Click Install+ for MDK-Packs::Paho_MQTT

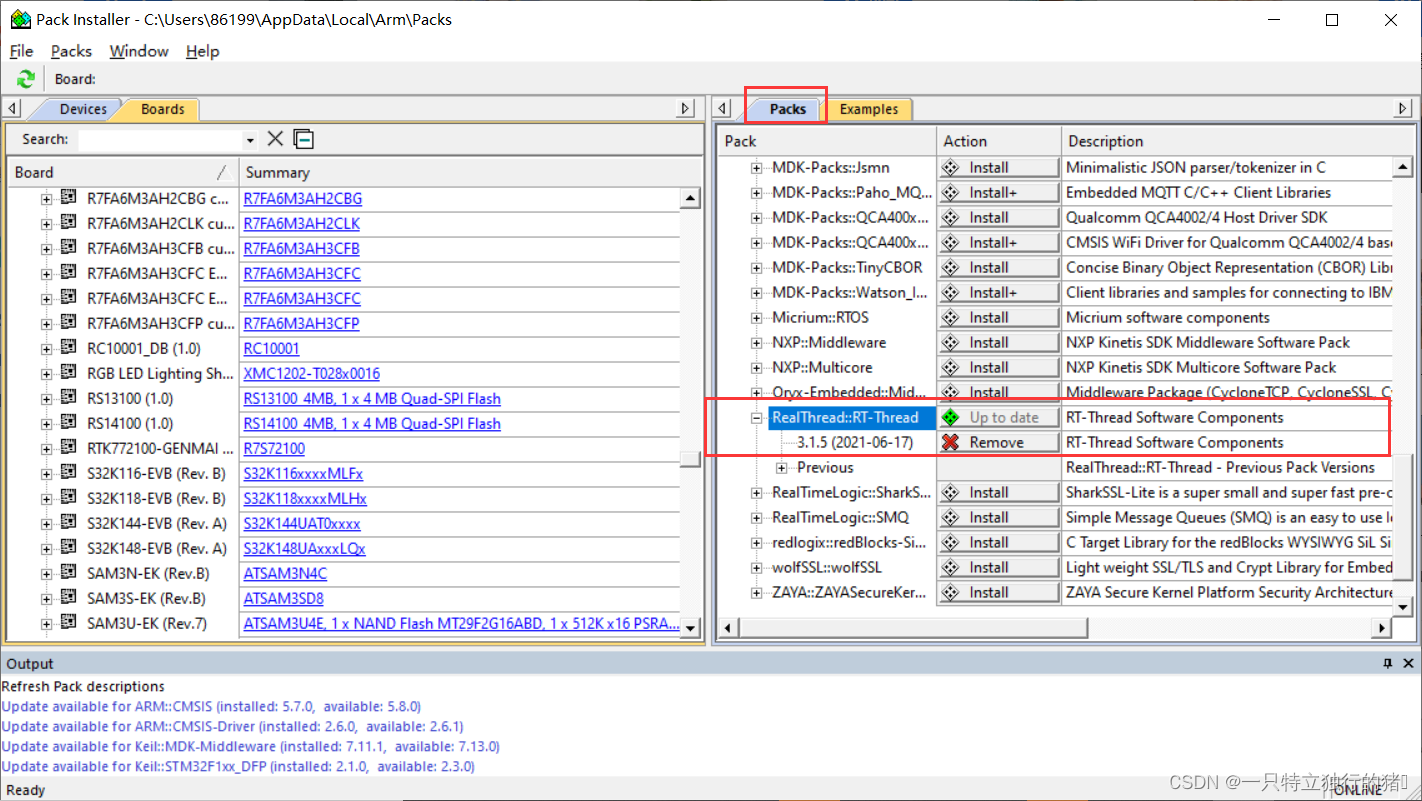pyautogui.click(x=998, y=192)
